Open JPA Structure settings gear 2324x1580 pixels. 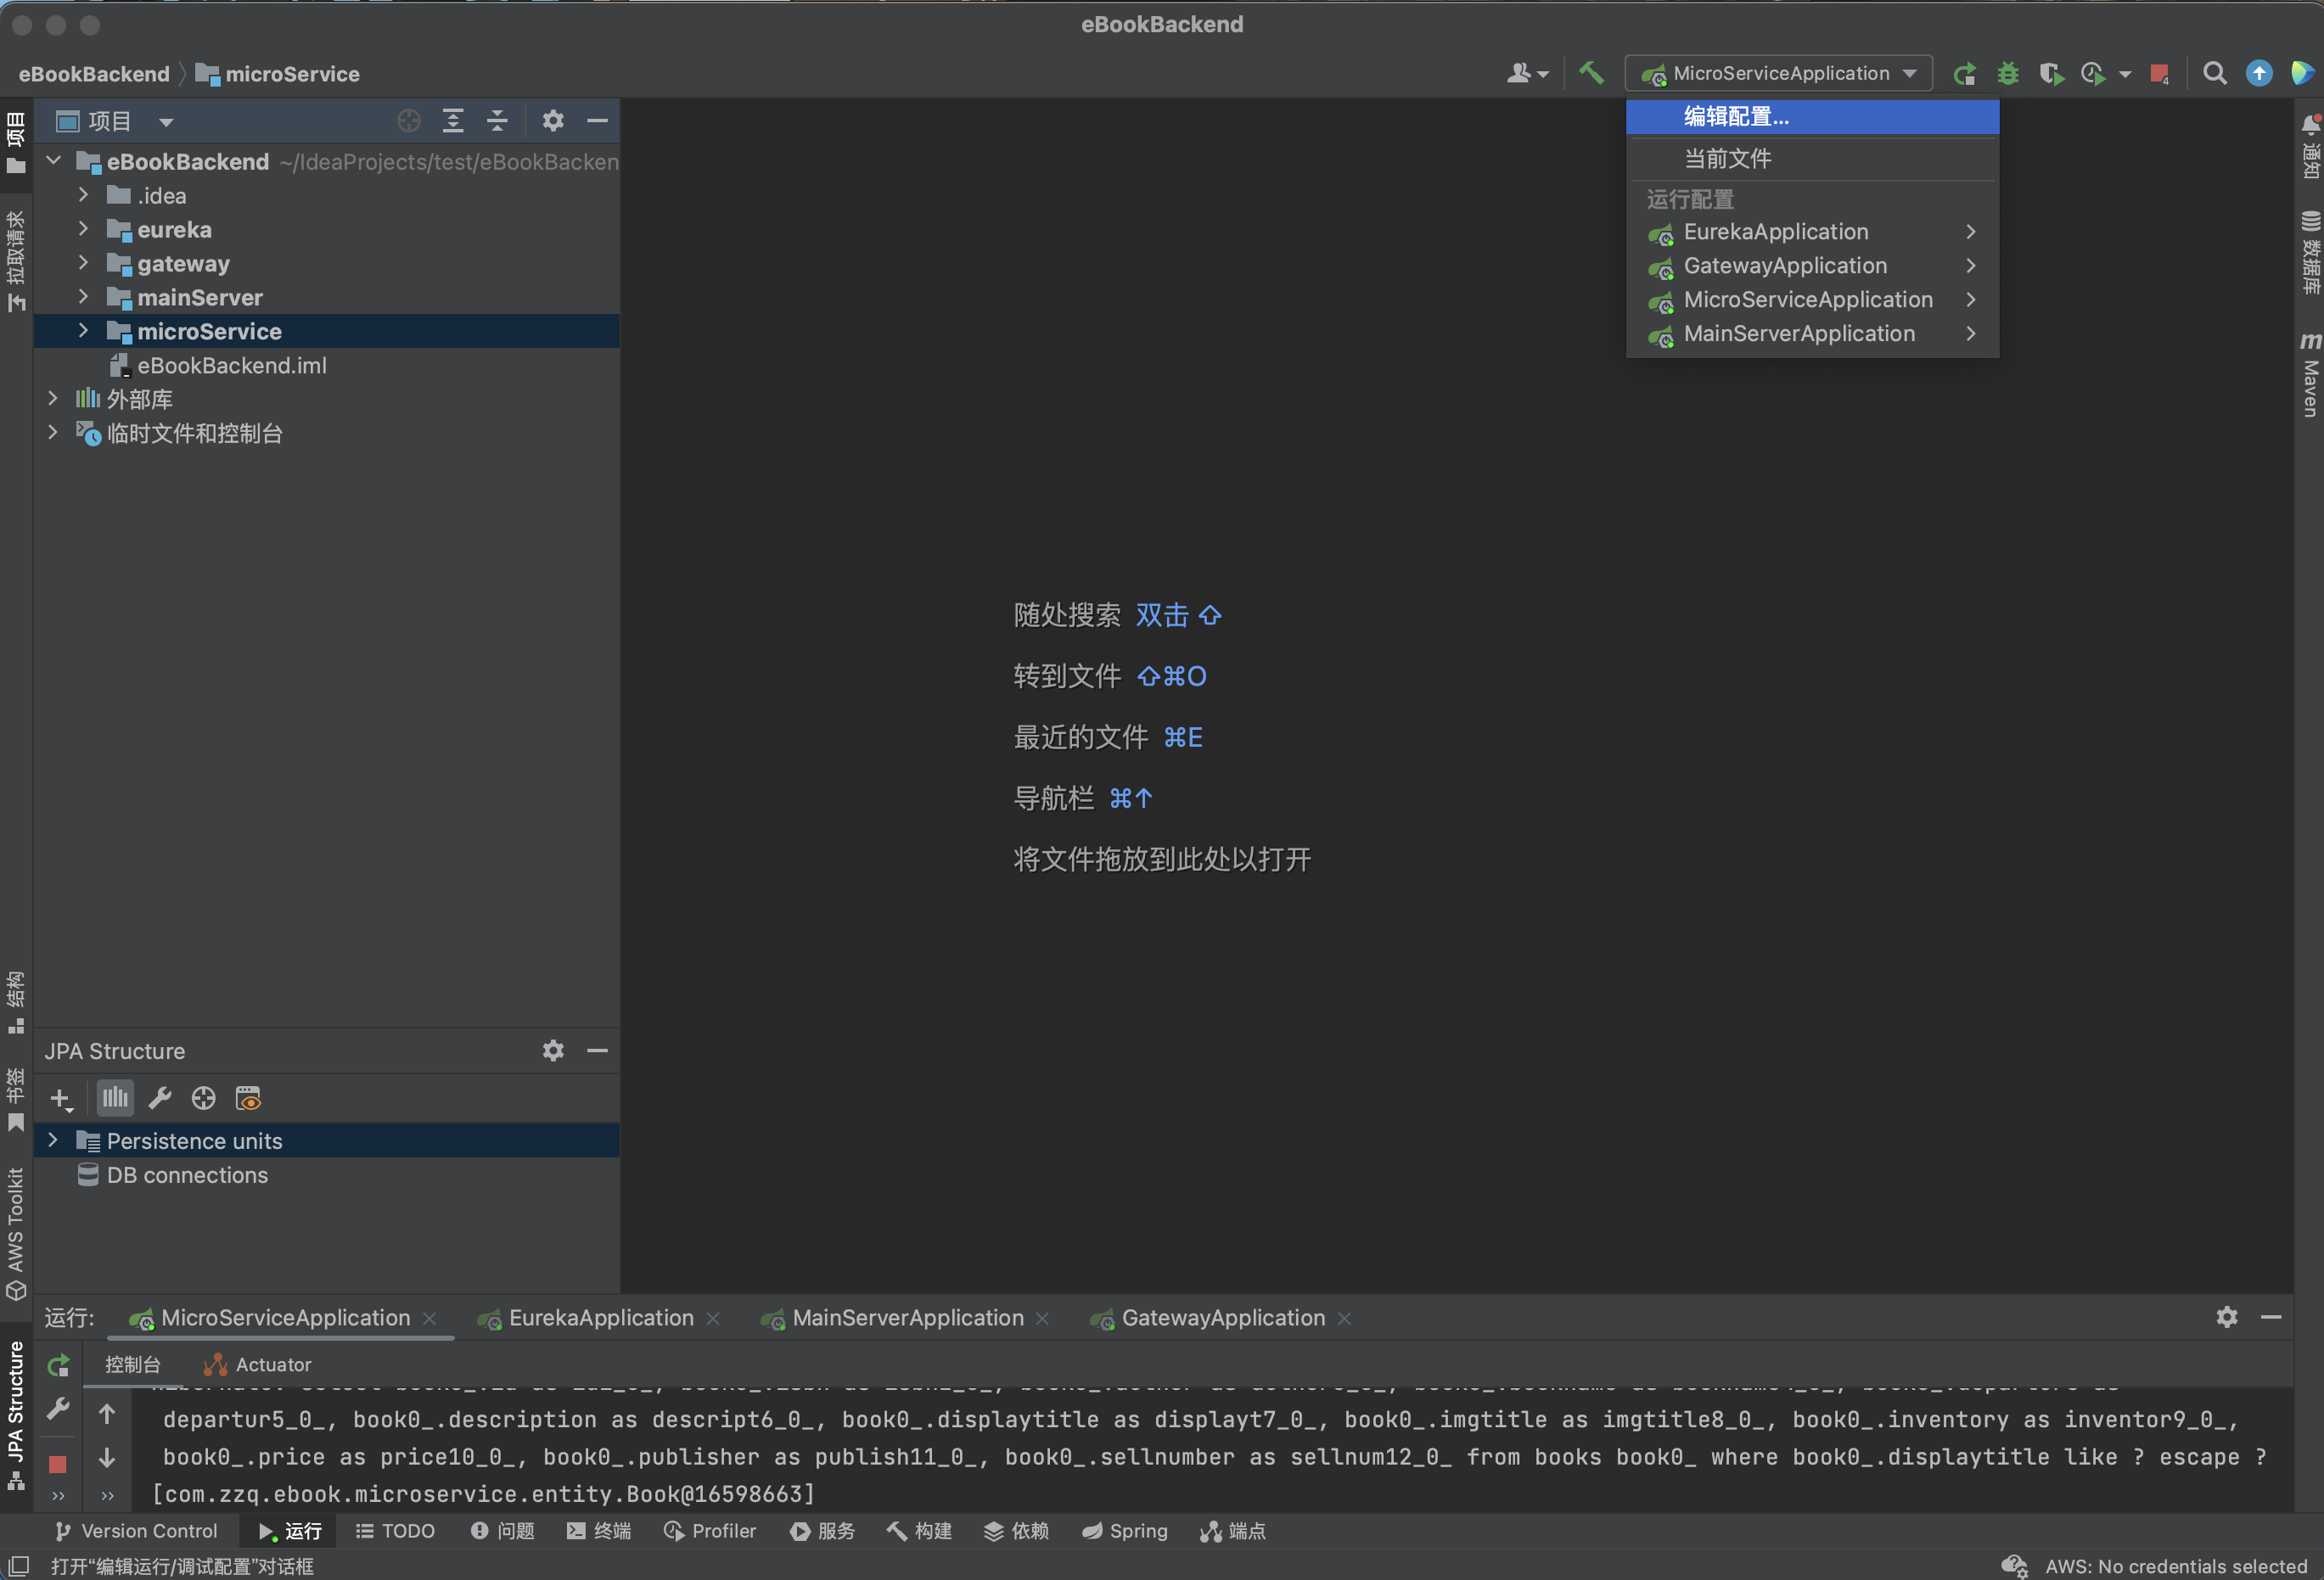[x=553, y=1050]
